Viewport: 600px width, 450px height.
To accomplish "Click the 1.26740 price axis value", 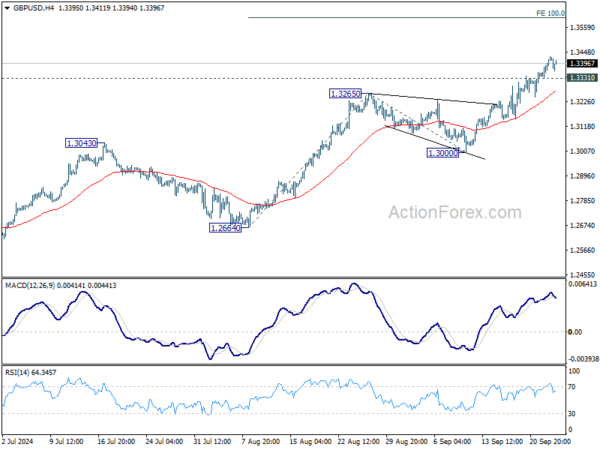I will point(582,225).
